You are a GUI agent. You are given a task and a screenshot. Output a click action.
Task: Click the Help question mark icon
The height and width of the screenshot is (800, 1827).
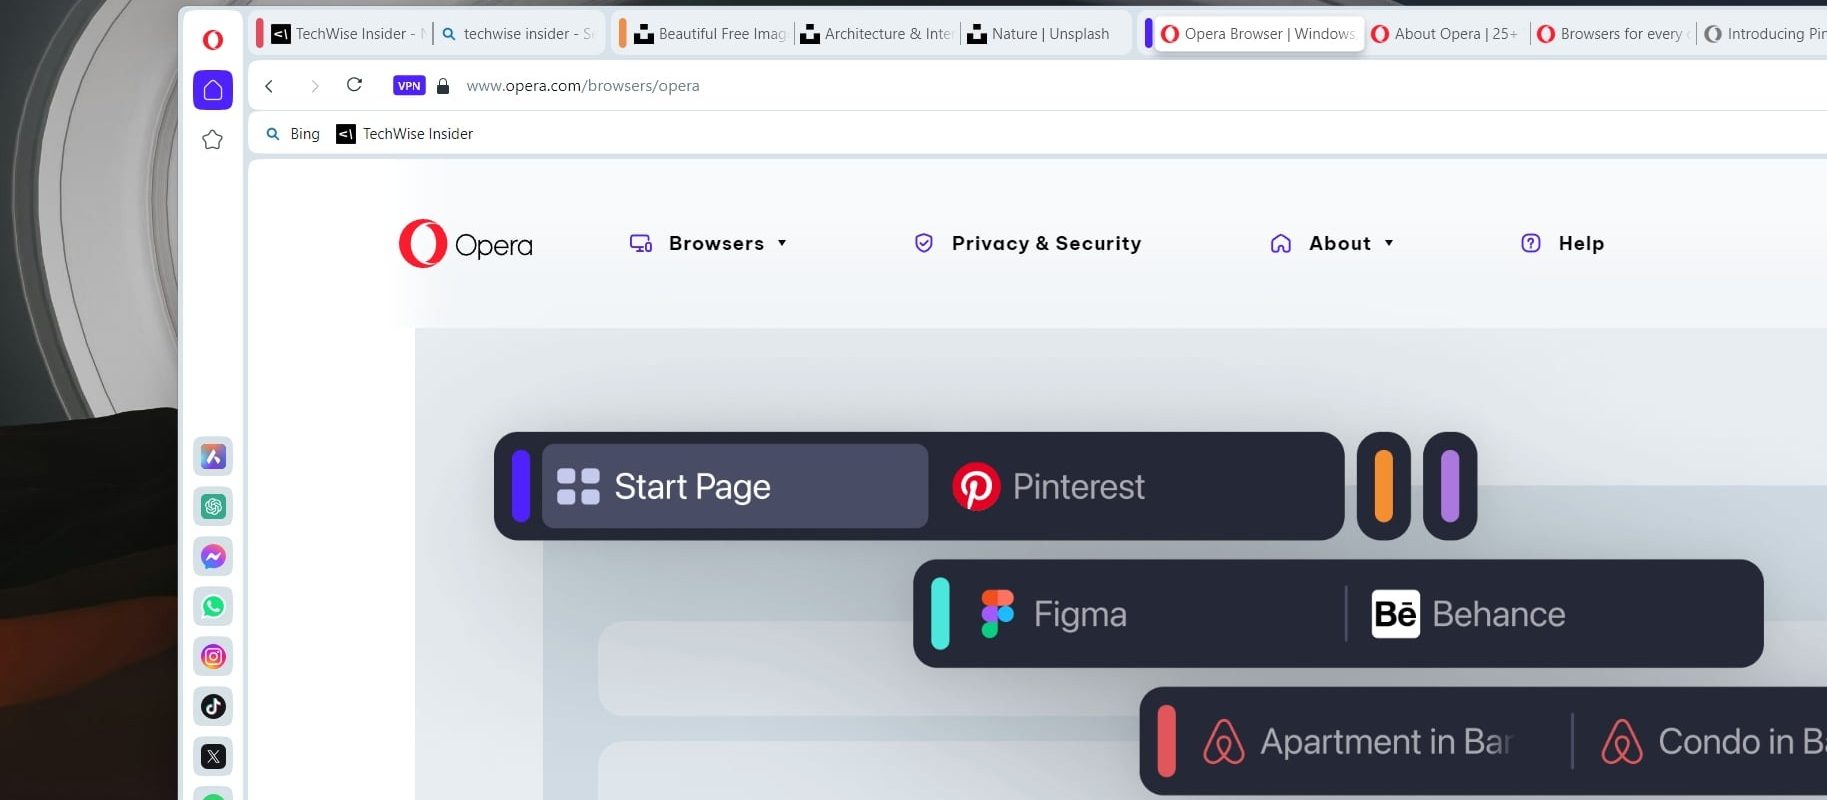[1531, 243]
